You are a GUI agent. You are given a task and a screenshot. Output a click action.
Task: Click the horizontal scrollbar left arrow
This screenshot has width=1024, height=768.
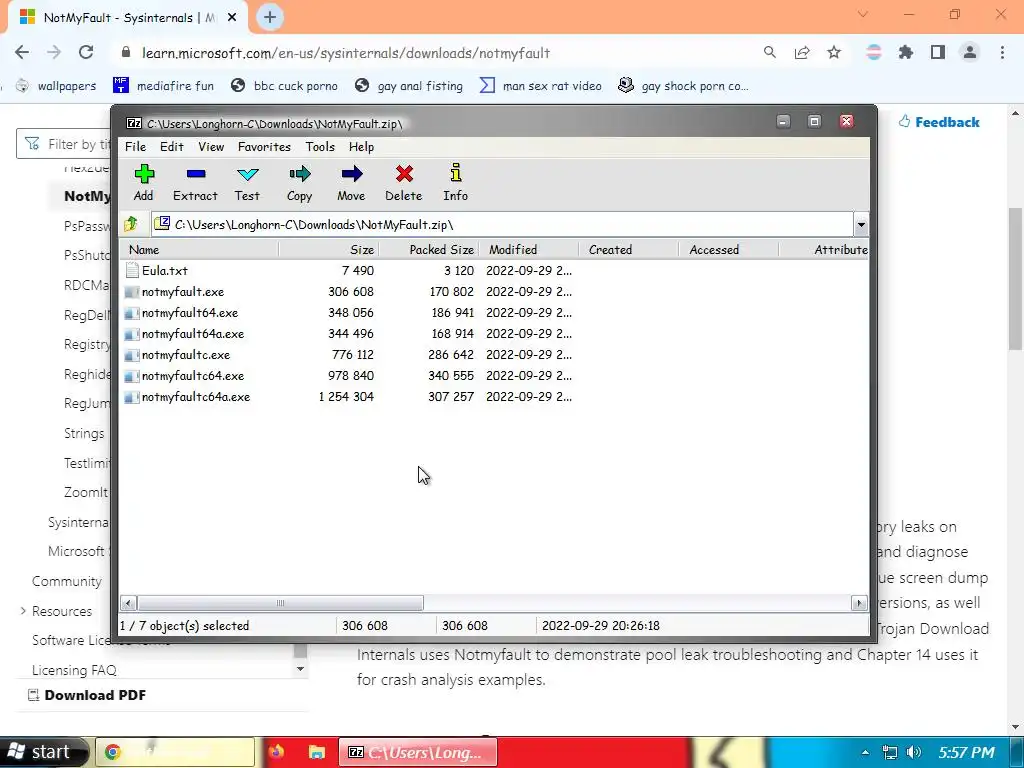pyautogui.click(x=129, y=603)
